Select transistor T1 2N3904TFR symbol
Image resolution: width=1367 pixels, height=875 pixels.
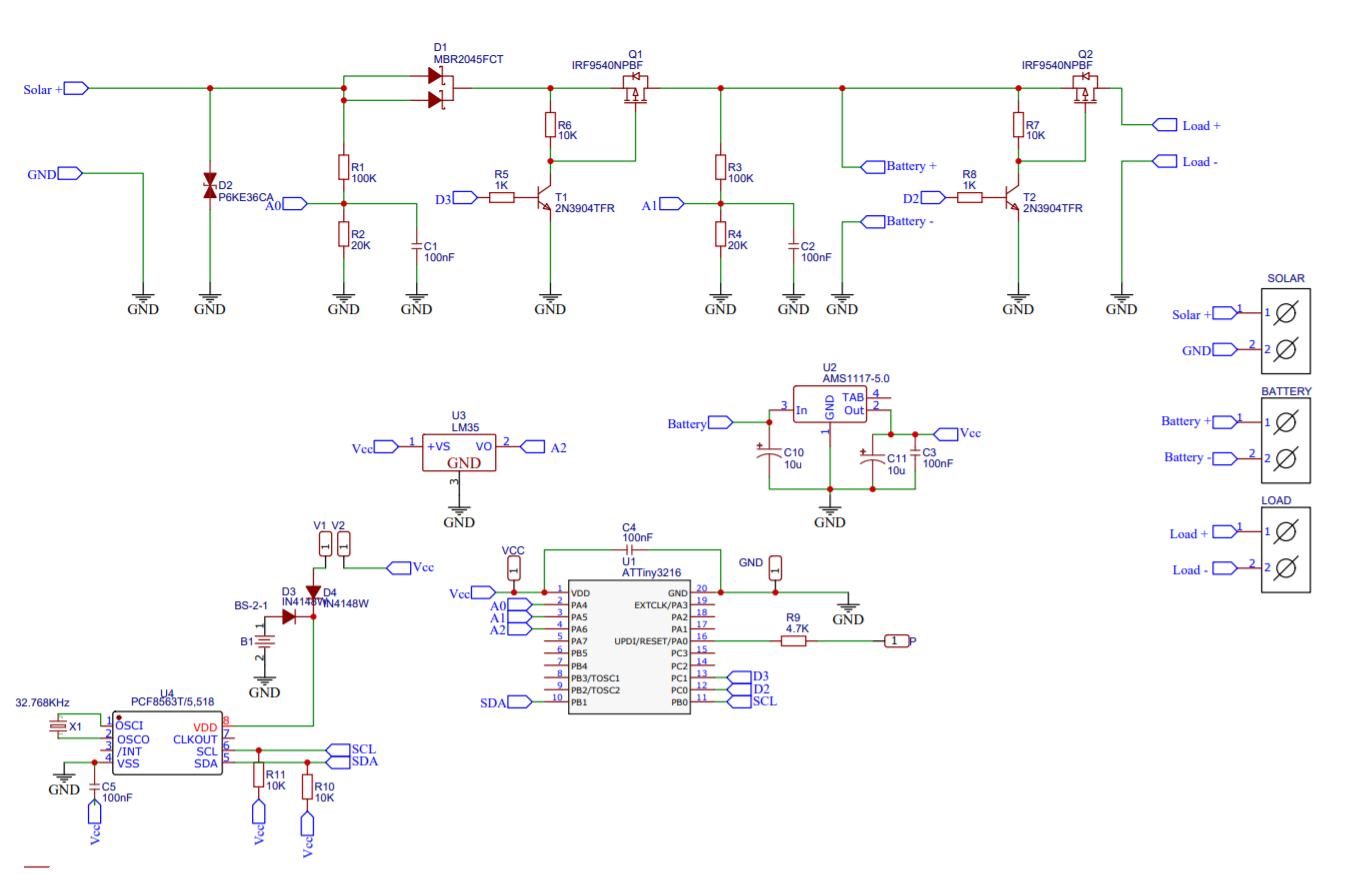[x=545, y=197]
